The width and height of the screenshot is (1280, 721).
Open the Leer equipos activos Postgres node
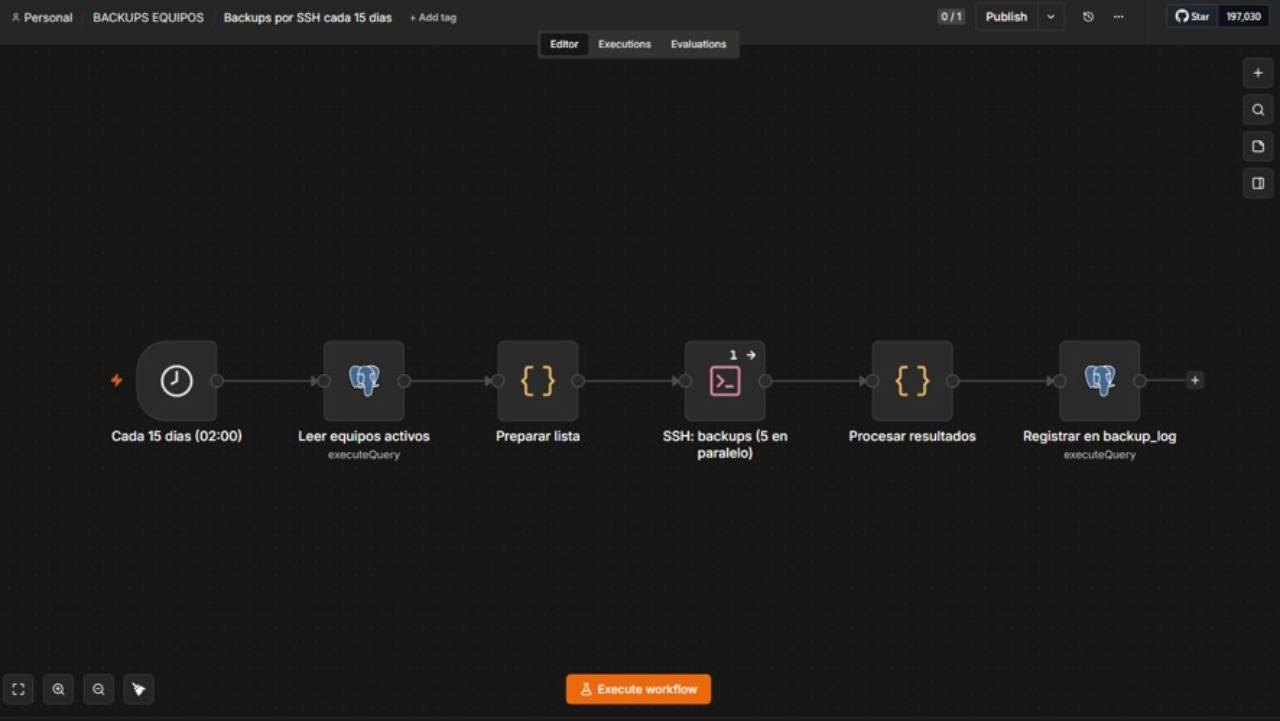point(364,381)
